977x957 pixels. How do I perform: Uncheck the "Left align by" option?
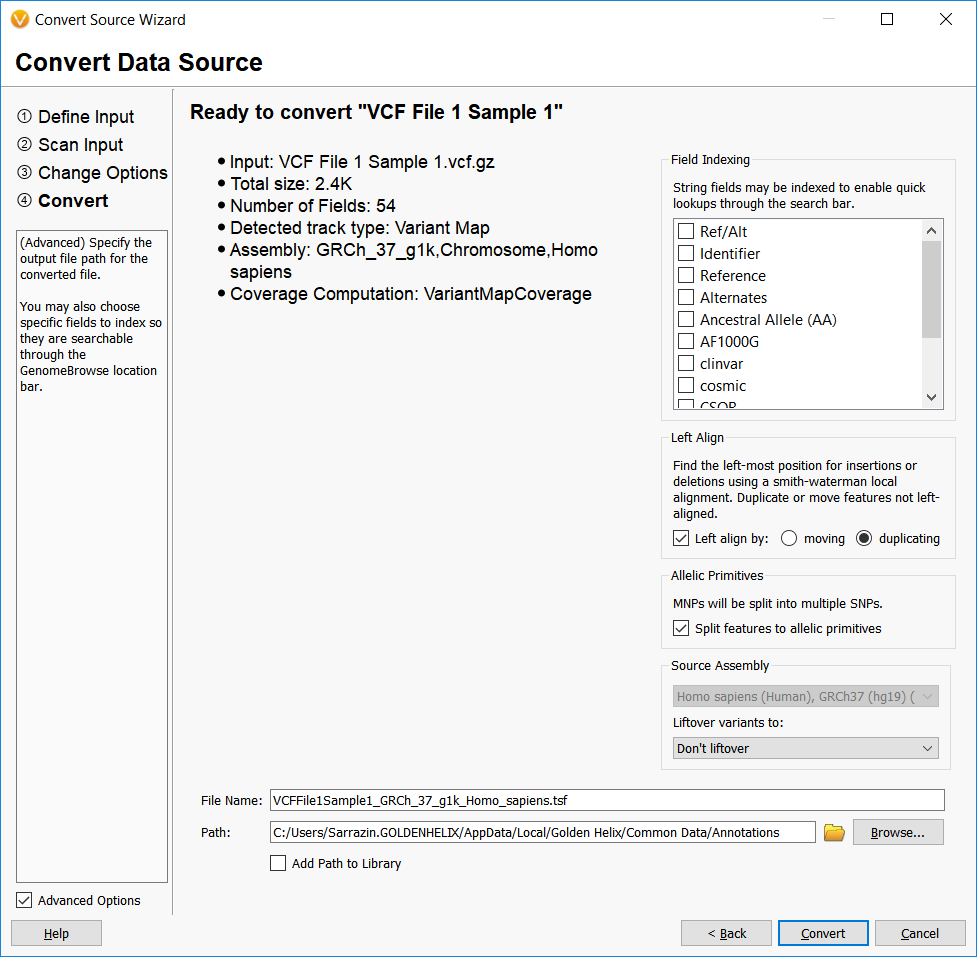681,538
